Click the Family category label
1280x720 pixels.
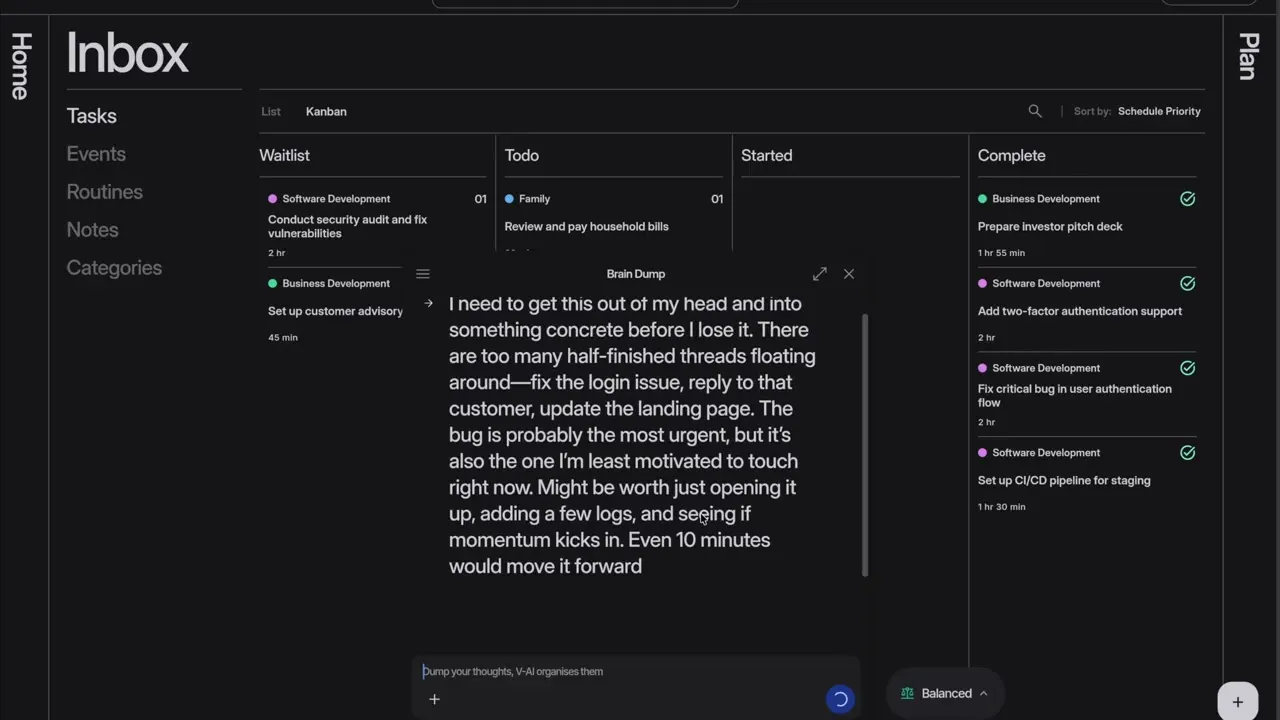534,199
